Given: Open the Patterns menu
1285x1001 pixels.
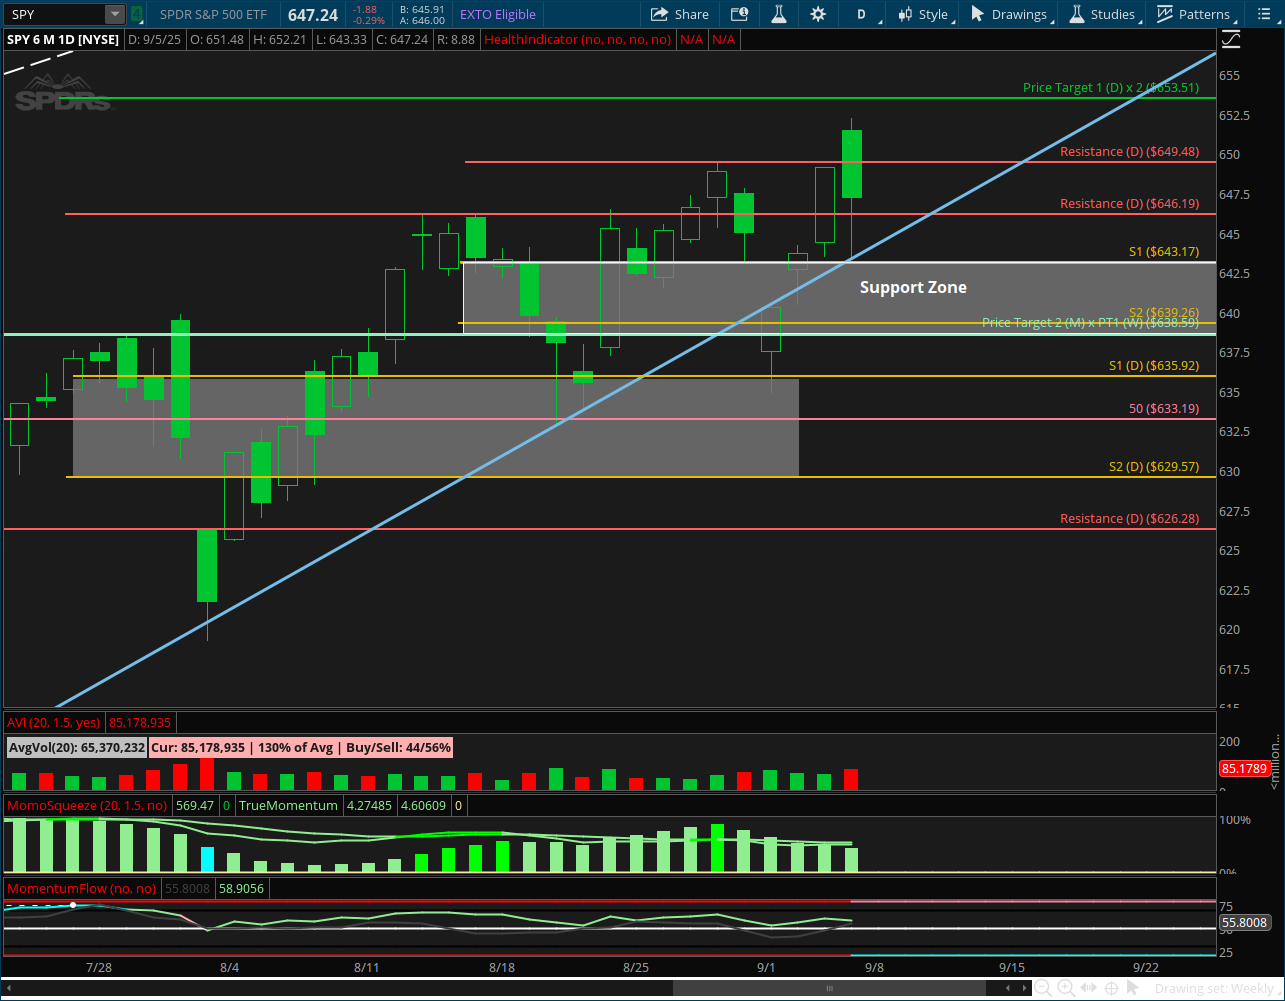Looking at the screenshot, I should pos(1196,14).
